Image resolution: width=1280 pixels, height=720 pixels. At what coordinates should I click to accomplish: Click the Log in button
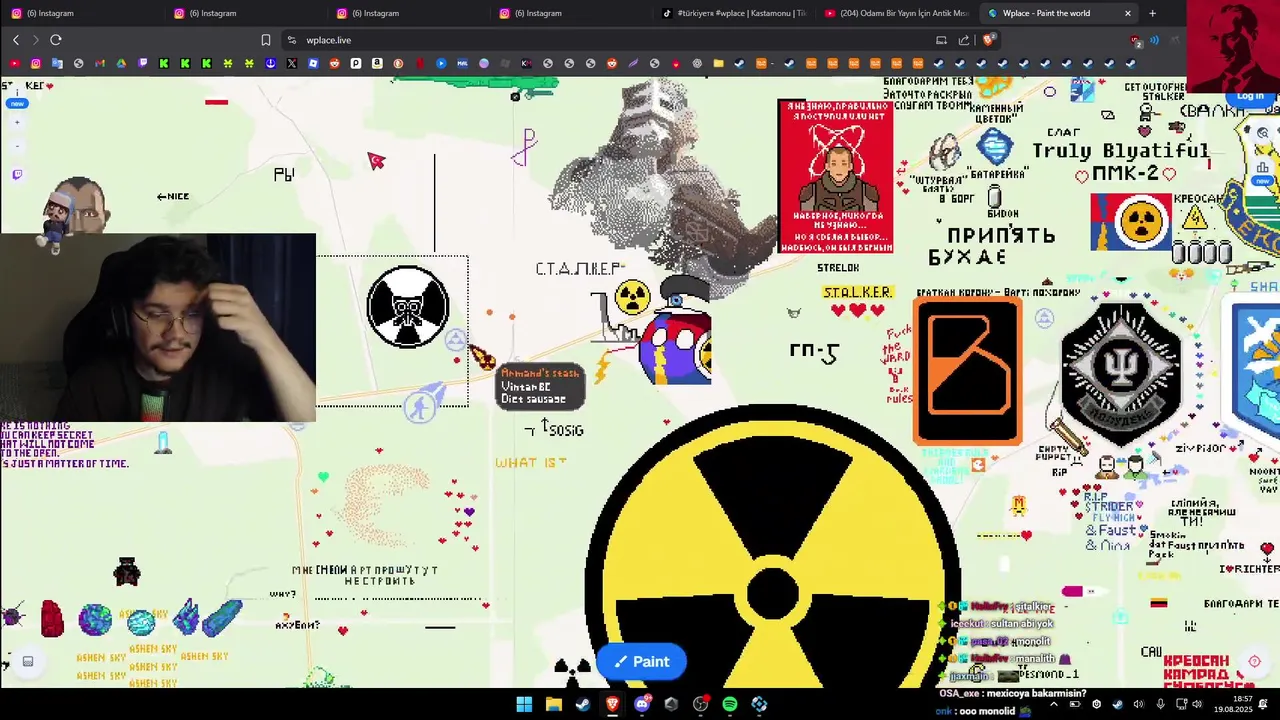pyautogui.click(x=1250, y=96)
